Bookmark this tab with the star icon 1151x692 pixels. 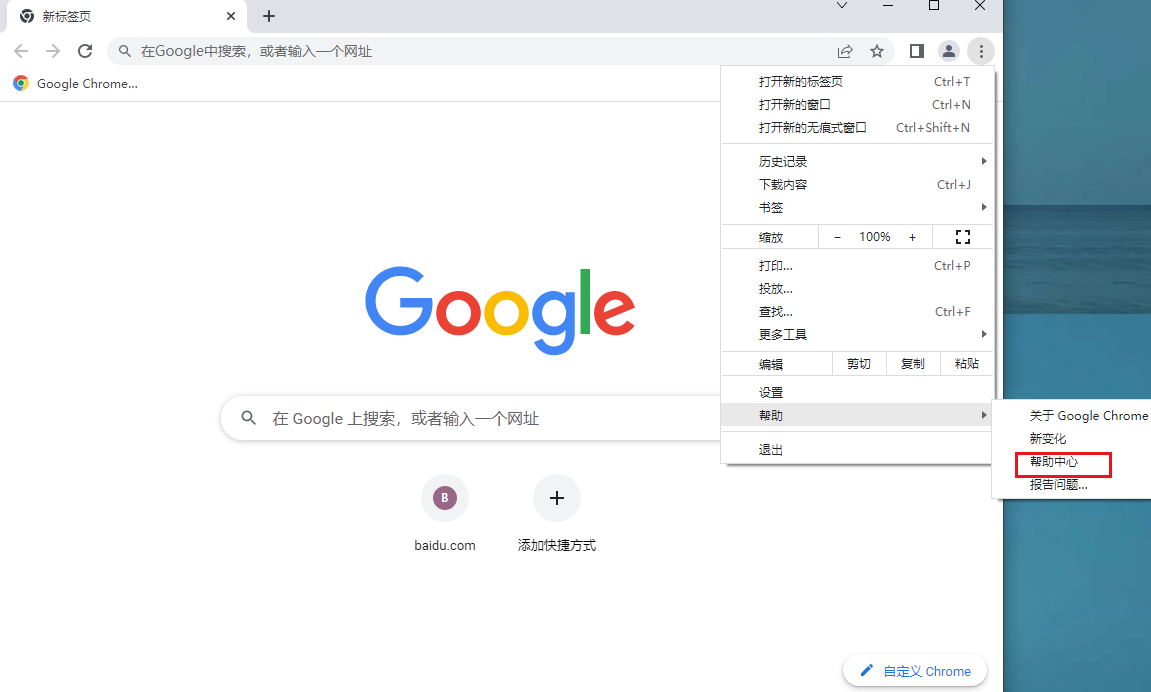(876, 51)
